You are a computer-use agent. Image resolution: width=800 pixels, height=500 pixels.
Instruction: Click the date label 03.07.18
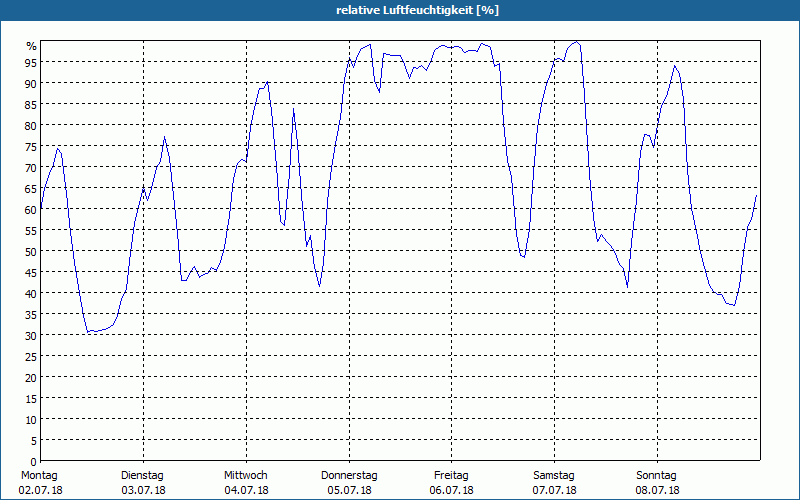(x=143, y=490)
